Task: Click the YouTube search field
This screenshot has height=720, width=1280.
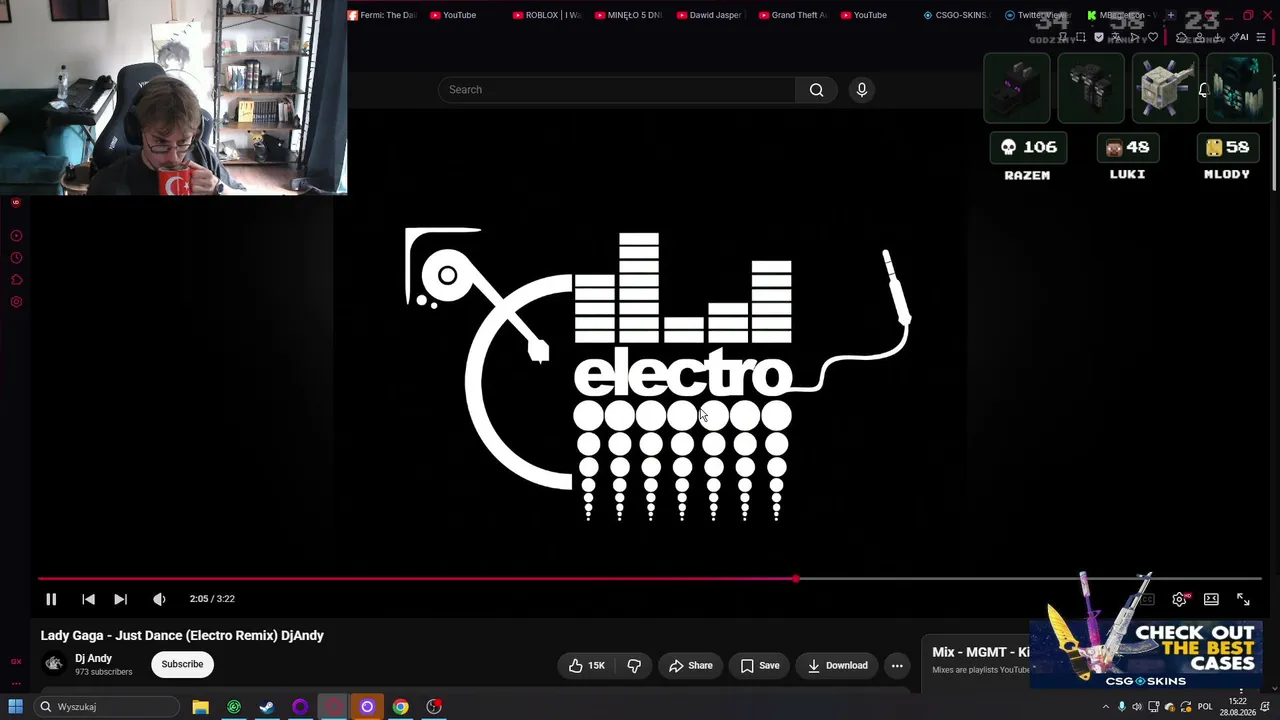Action: (616, 90)
